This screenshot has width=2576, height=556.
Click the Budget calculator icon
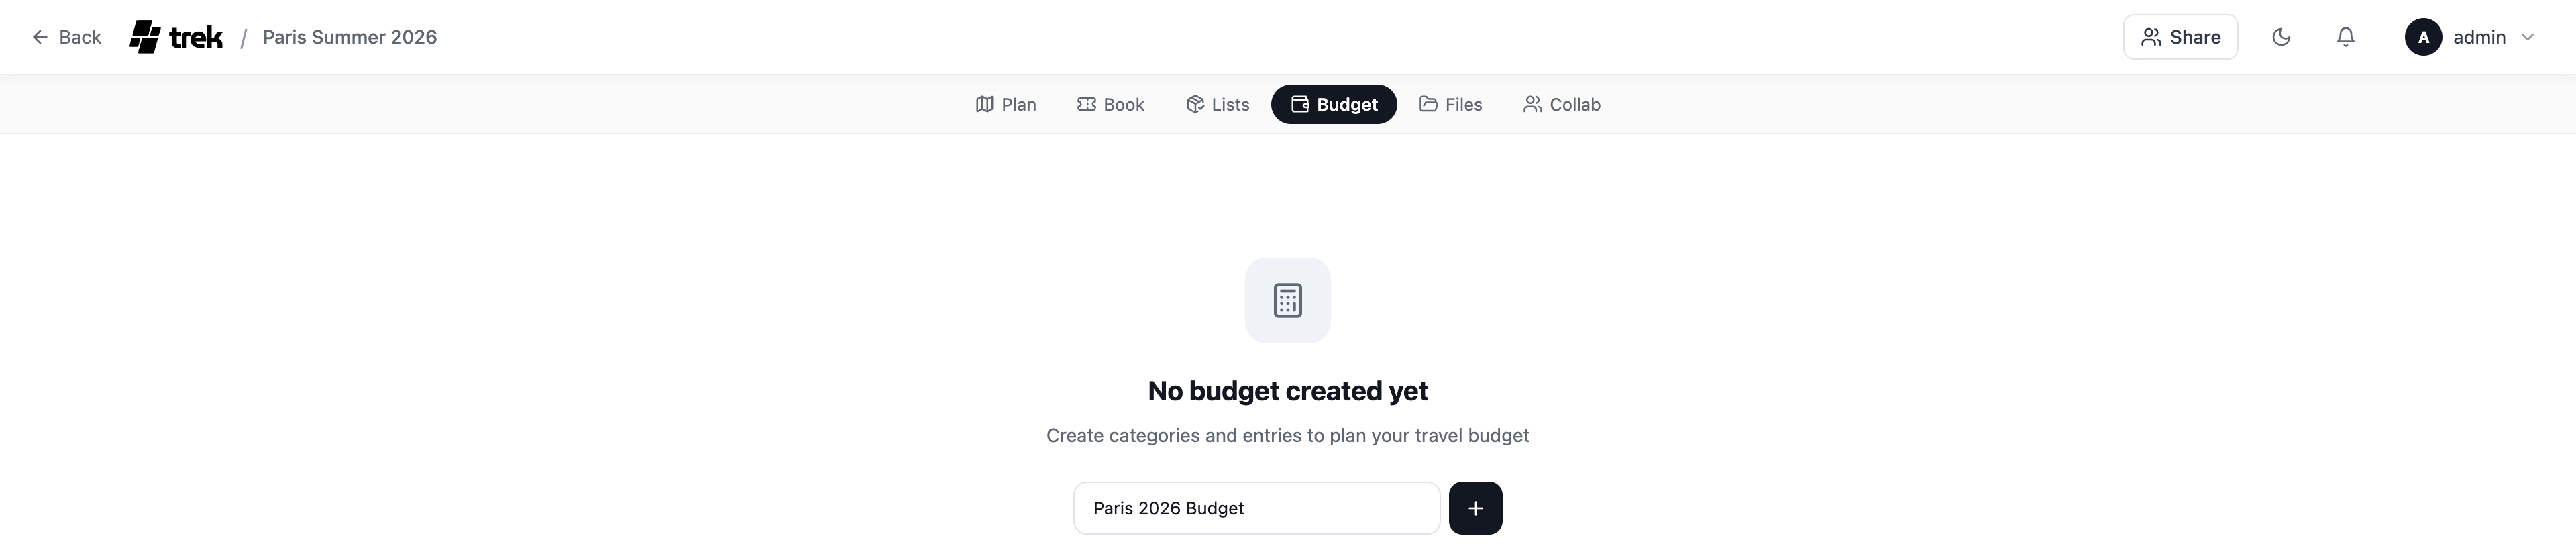click(x=1300, y=103)
